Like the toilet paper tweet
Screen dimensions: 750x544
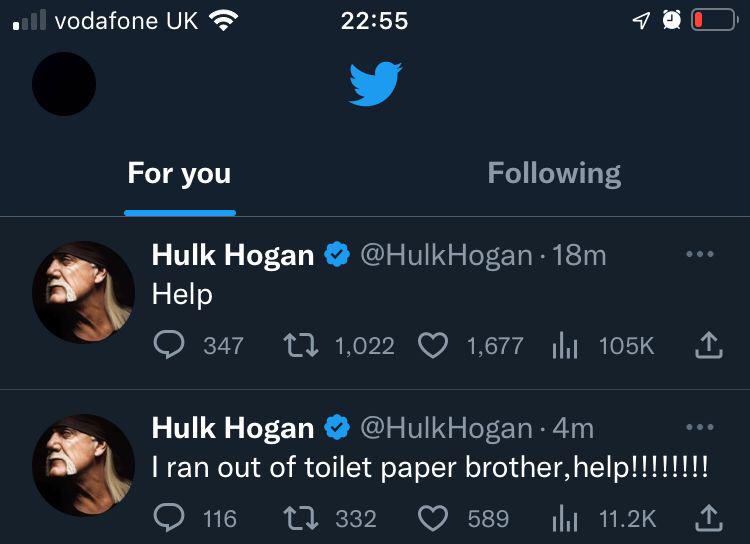click(x=432, y=518)
